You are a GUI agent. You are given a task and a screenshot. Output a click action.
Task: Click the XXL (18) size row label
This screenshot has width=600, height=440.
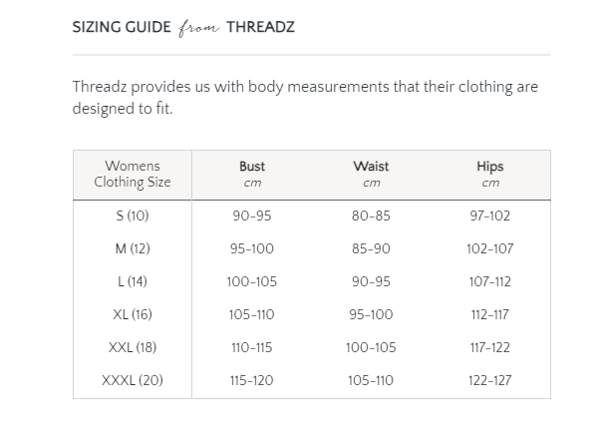[x=132, y=347]
